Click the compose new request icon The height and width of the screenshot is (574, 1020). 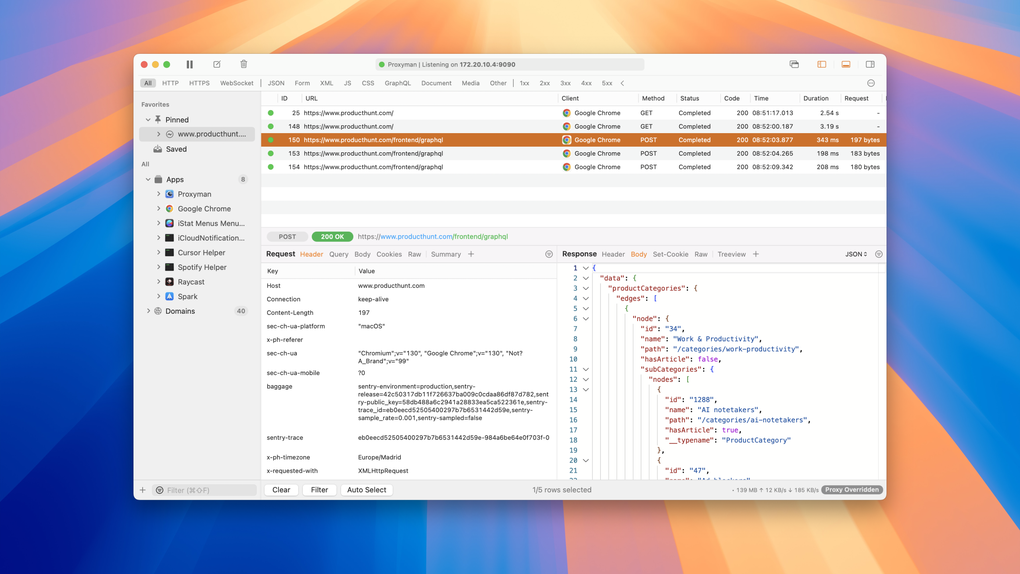coord(217,64)
